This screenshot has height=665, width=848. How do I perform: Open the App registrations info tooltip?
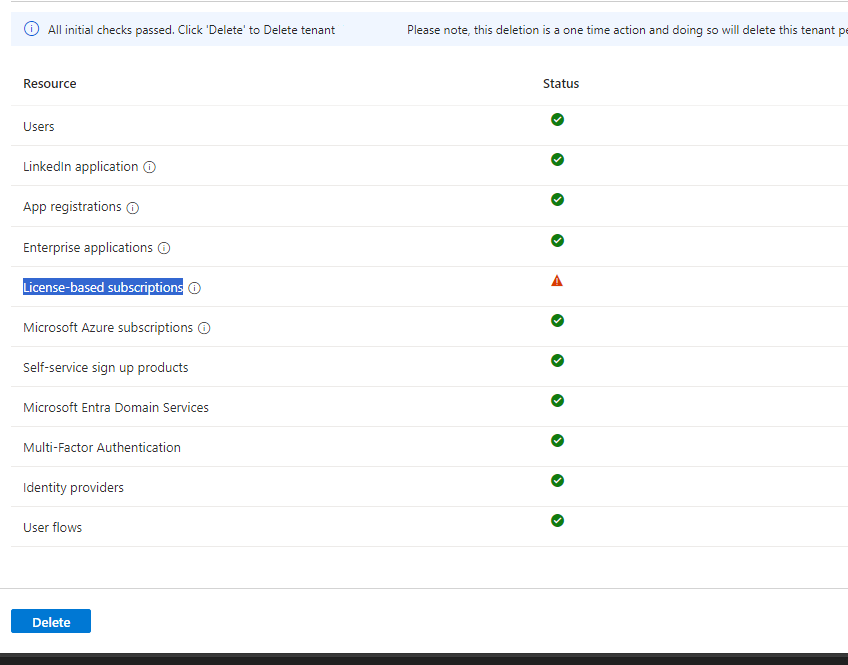click(x=133, y=207)
